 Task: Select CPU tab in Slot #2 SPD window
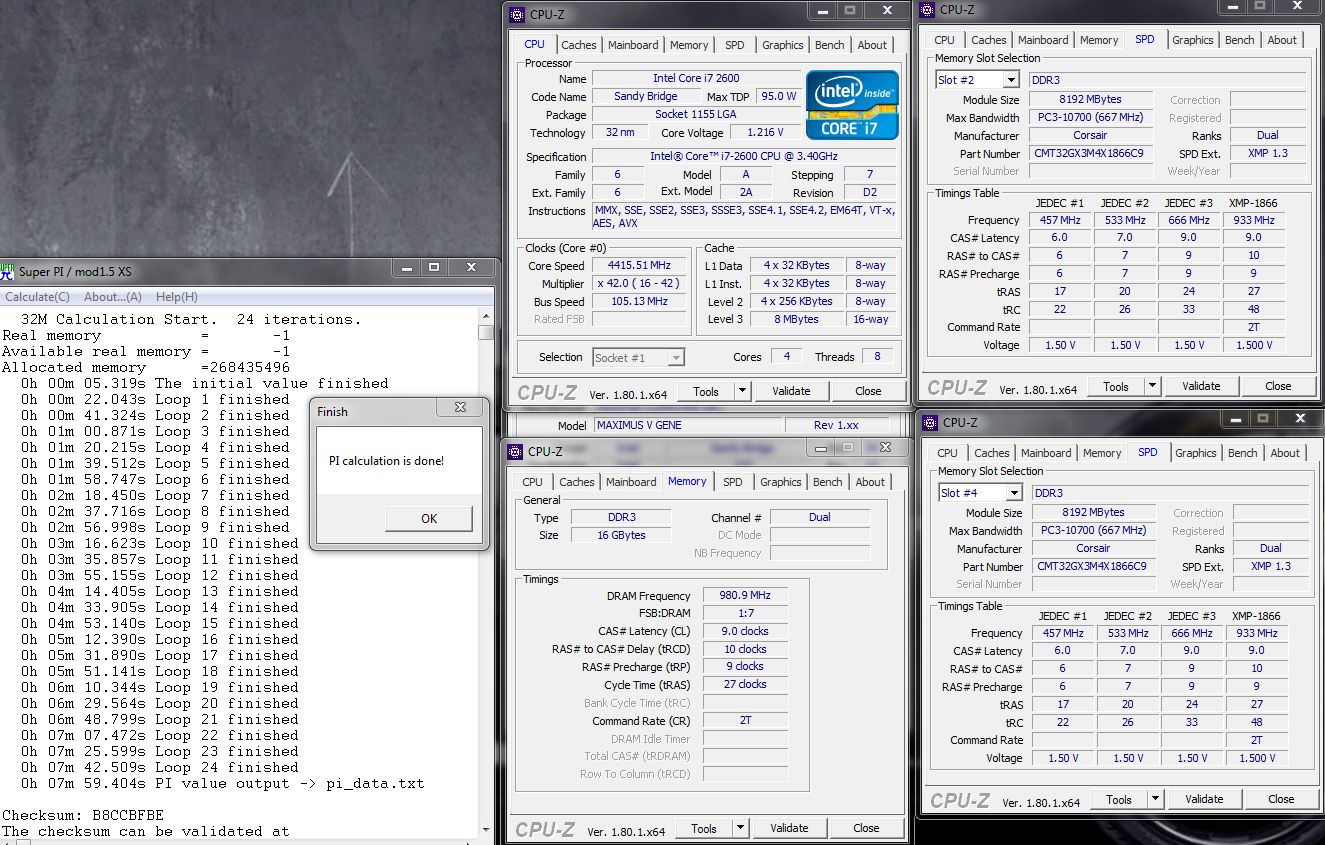pos(945,40)
